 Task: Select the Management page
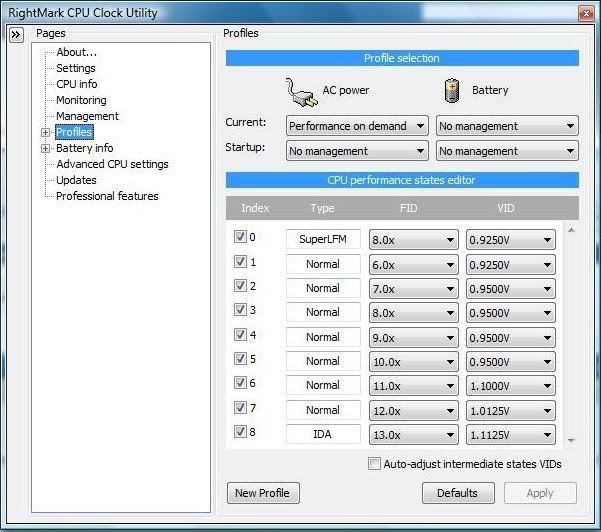point(87,116)
